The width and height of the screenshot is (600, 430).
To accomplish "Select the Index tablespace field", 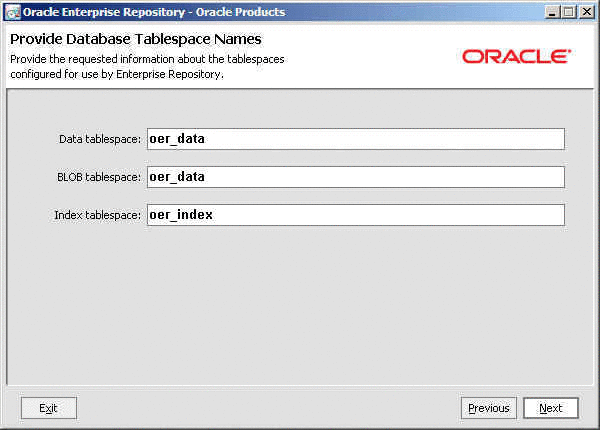I will coord(355,215).
